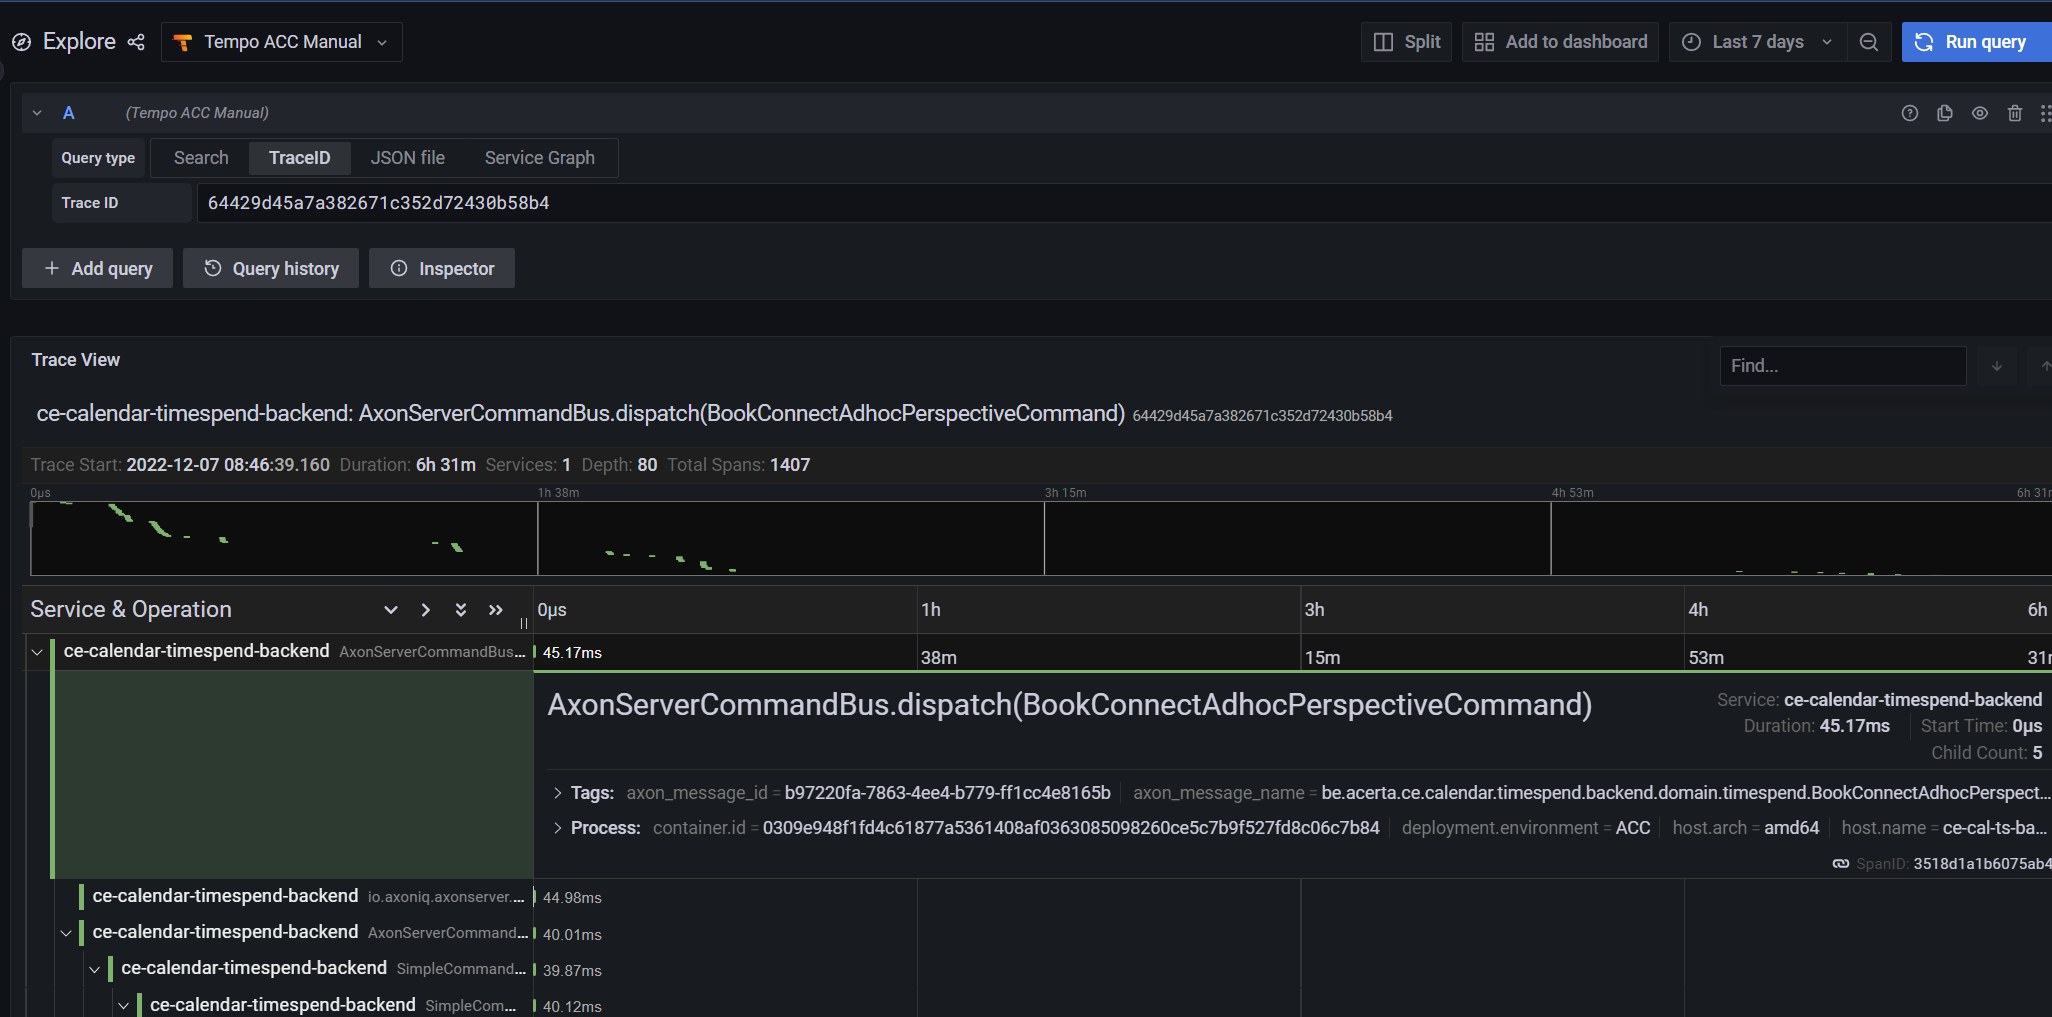Click the share icon next to Explore
This screenshot has width=2052, height=1017.
(136, 42)
